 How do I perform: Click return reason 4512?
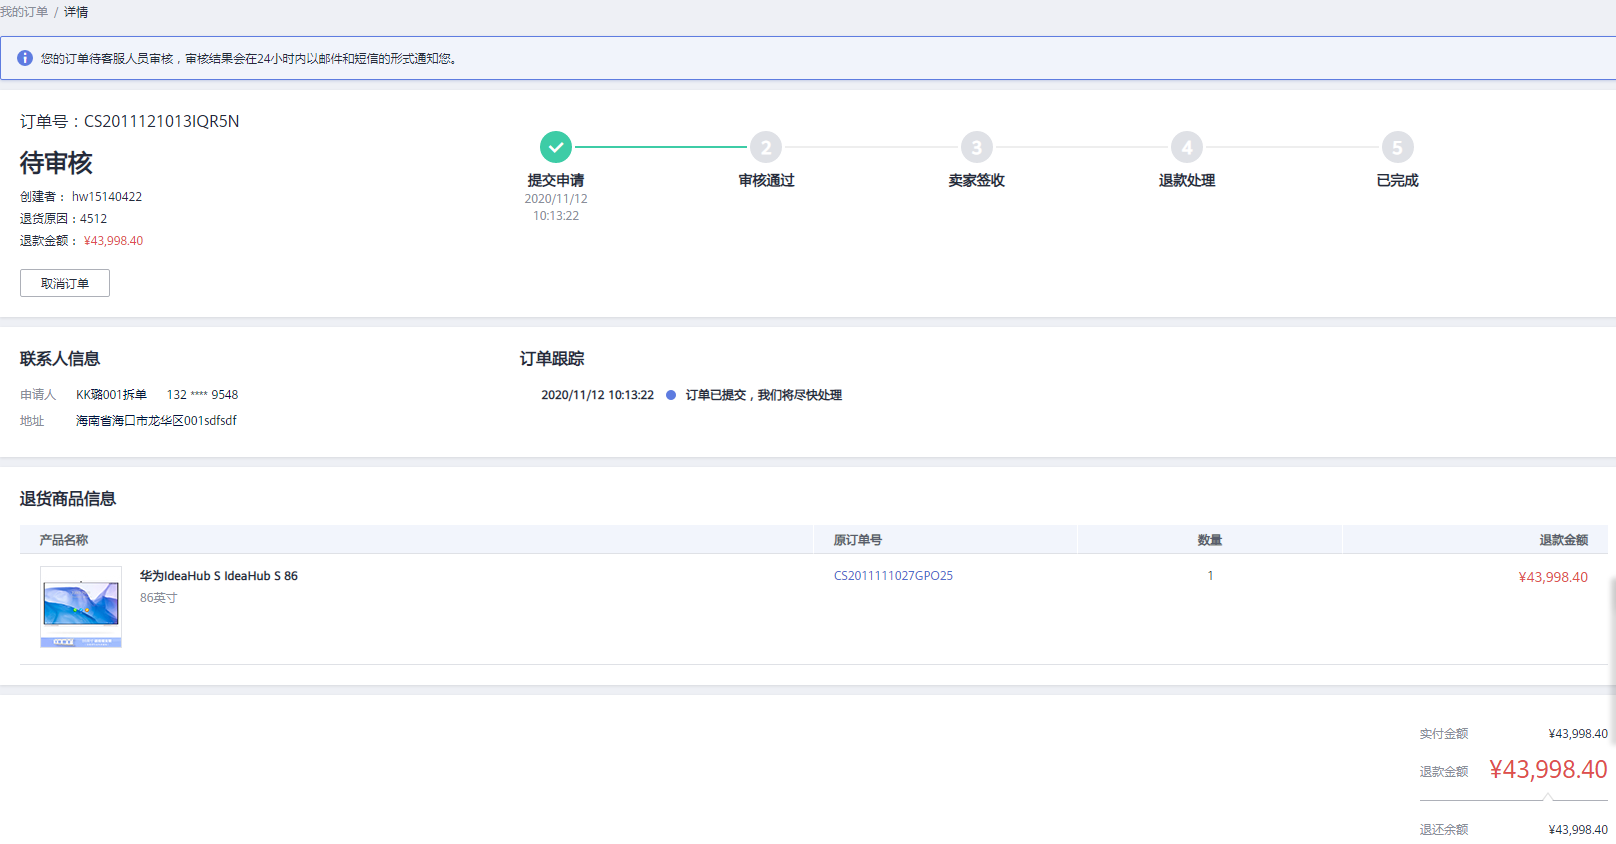[x=93, y=219]
